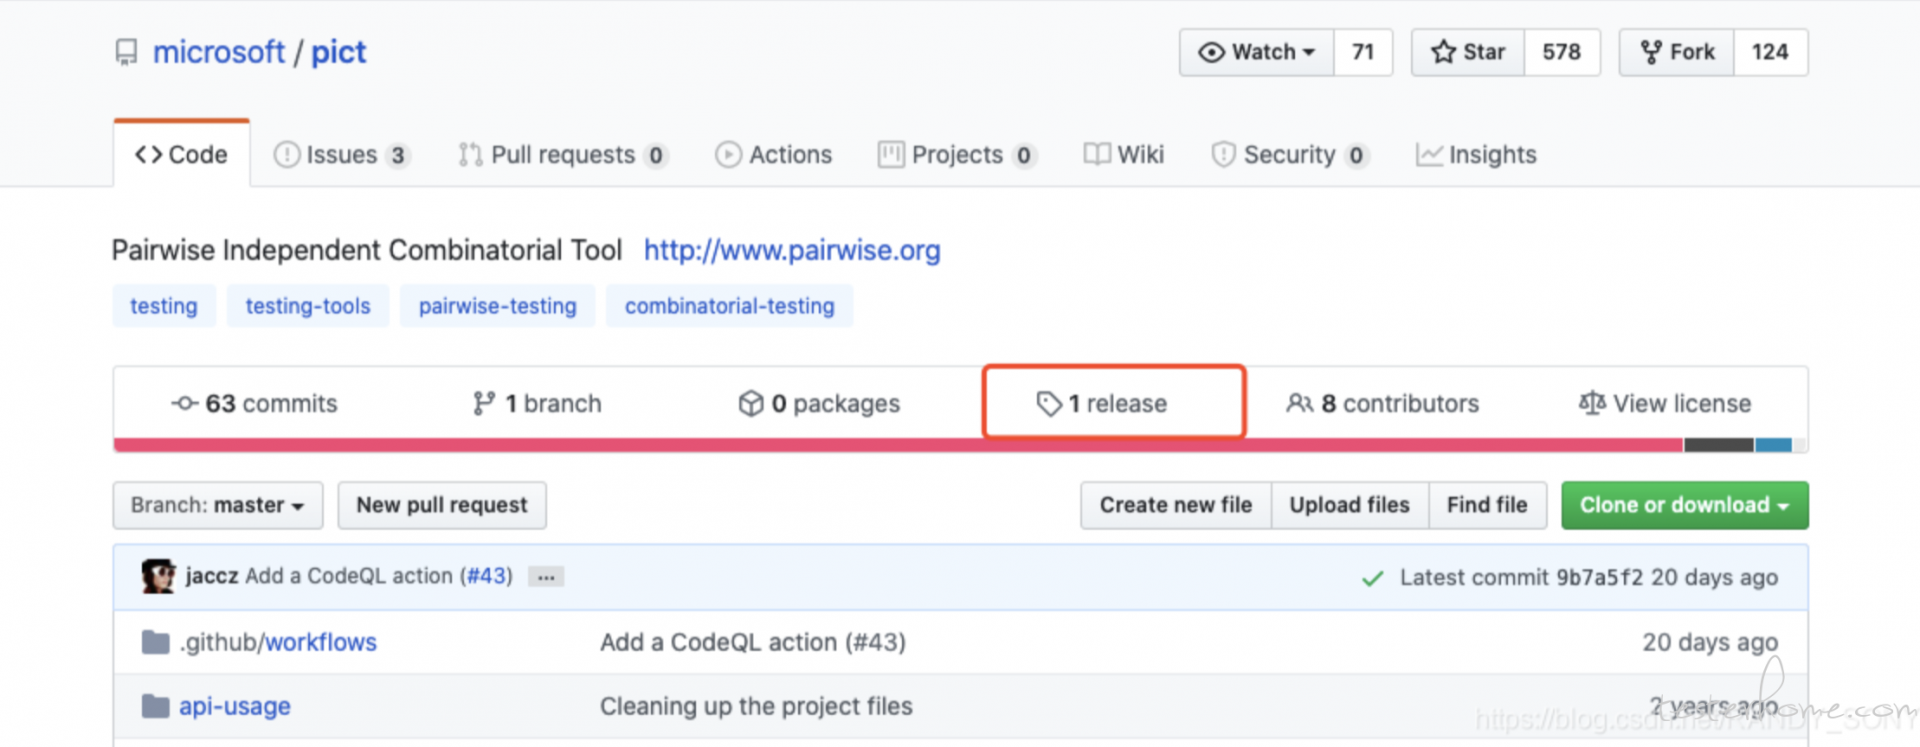
Task: Open the 1 release page
Action: [x=1102, y=403]
